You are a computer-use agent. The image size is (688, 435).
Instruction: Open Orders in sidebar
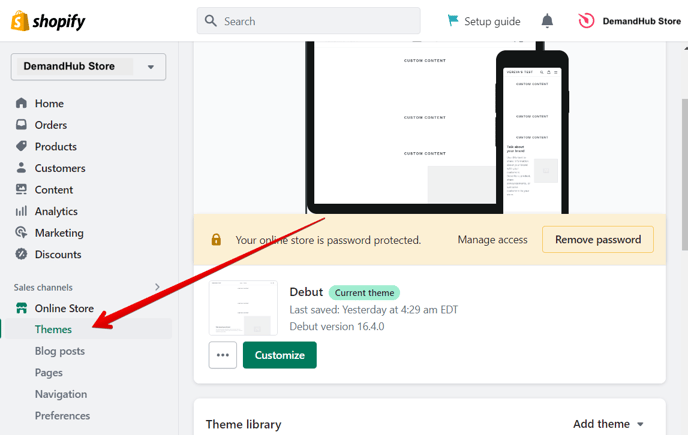coord(51,125)
